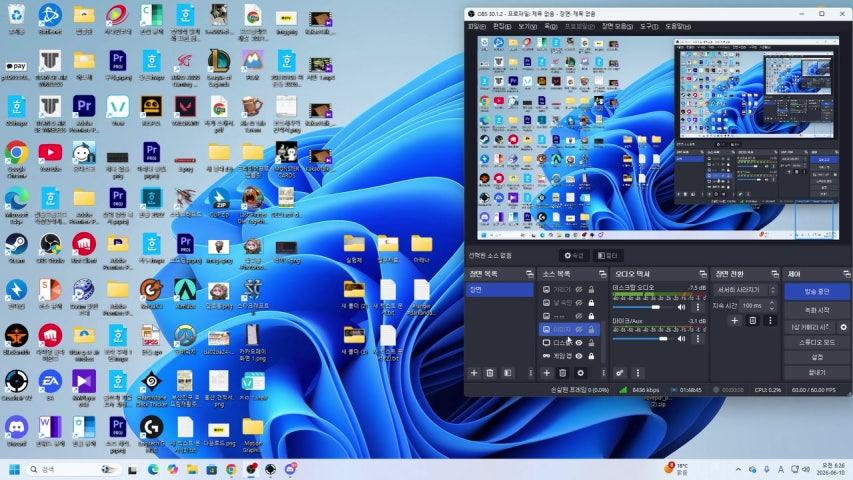The width and height of the screenshot is (853, 480).
Task: Lock the display capture source
Action: pos(591,342)
